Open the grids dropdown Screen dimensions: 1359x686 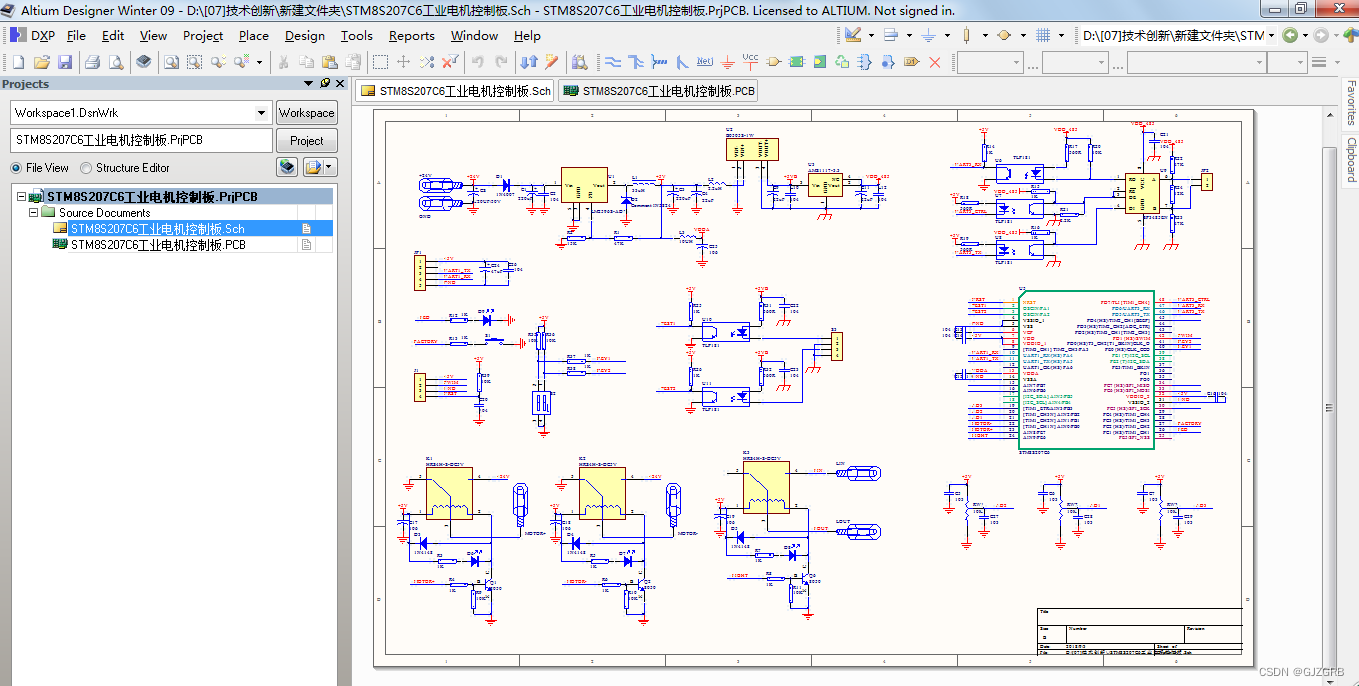(x=1061, y=35)
